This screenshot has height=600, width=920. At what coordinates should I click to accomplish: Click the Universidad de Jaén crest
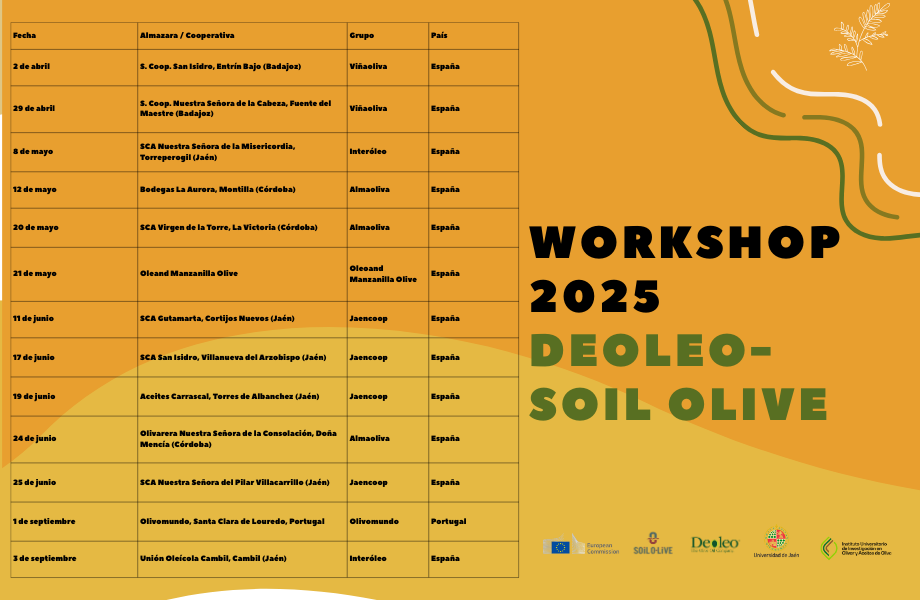click(776, 540)
